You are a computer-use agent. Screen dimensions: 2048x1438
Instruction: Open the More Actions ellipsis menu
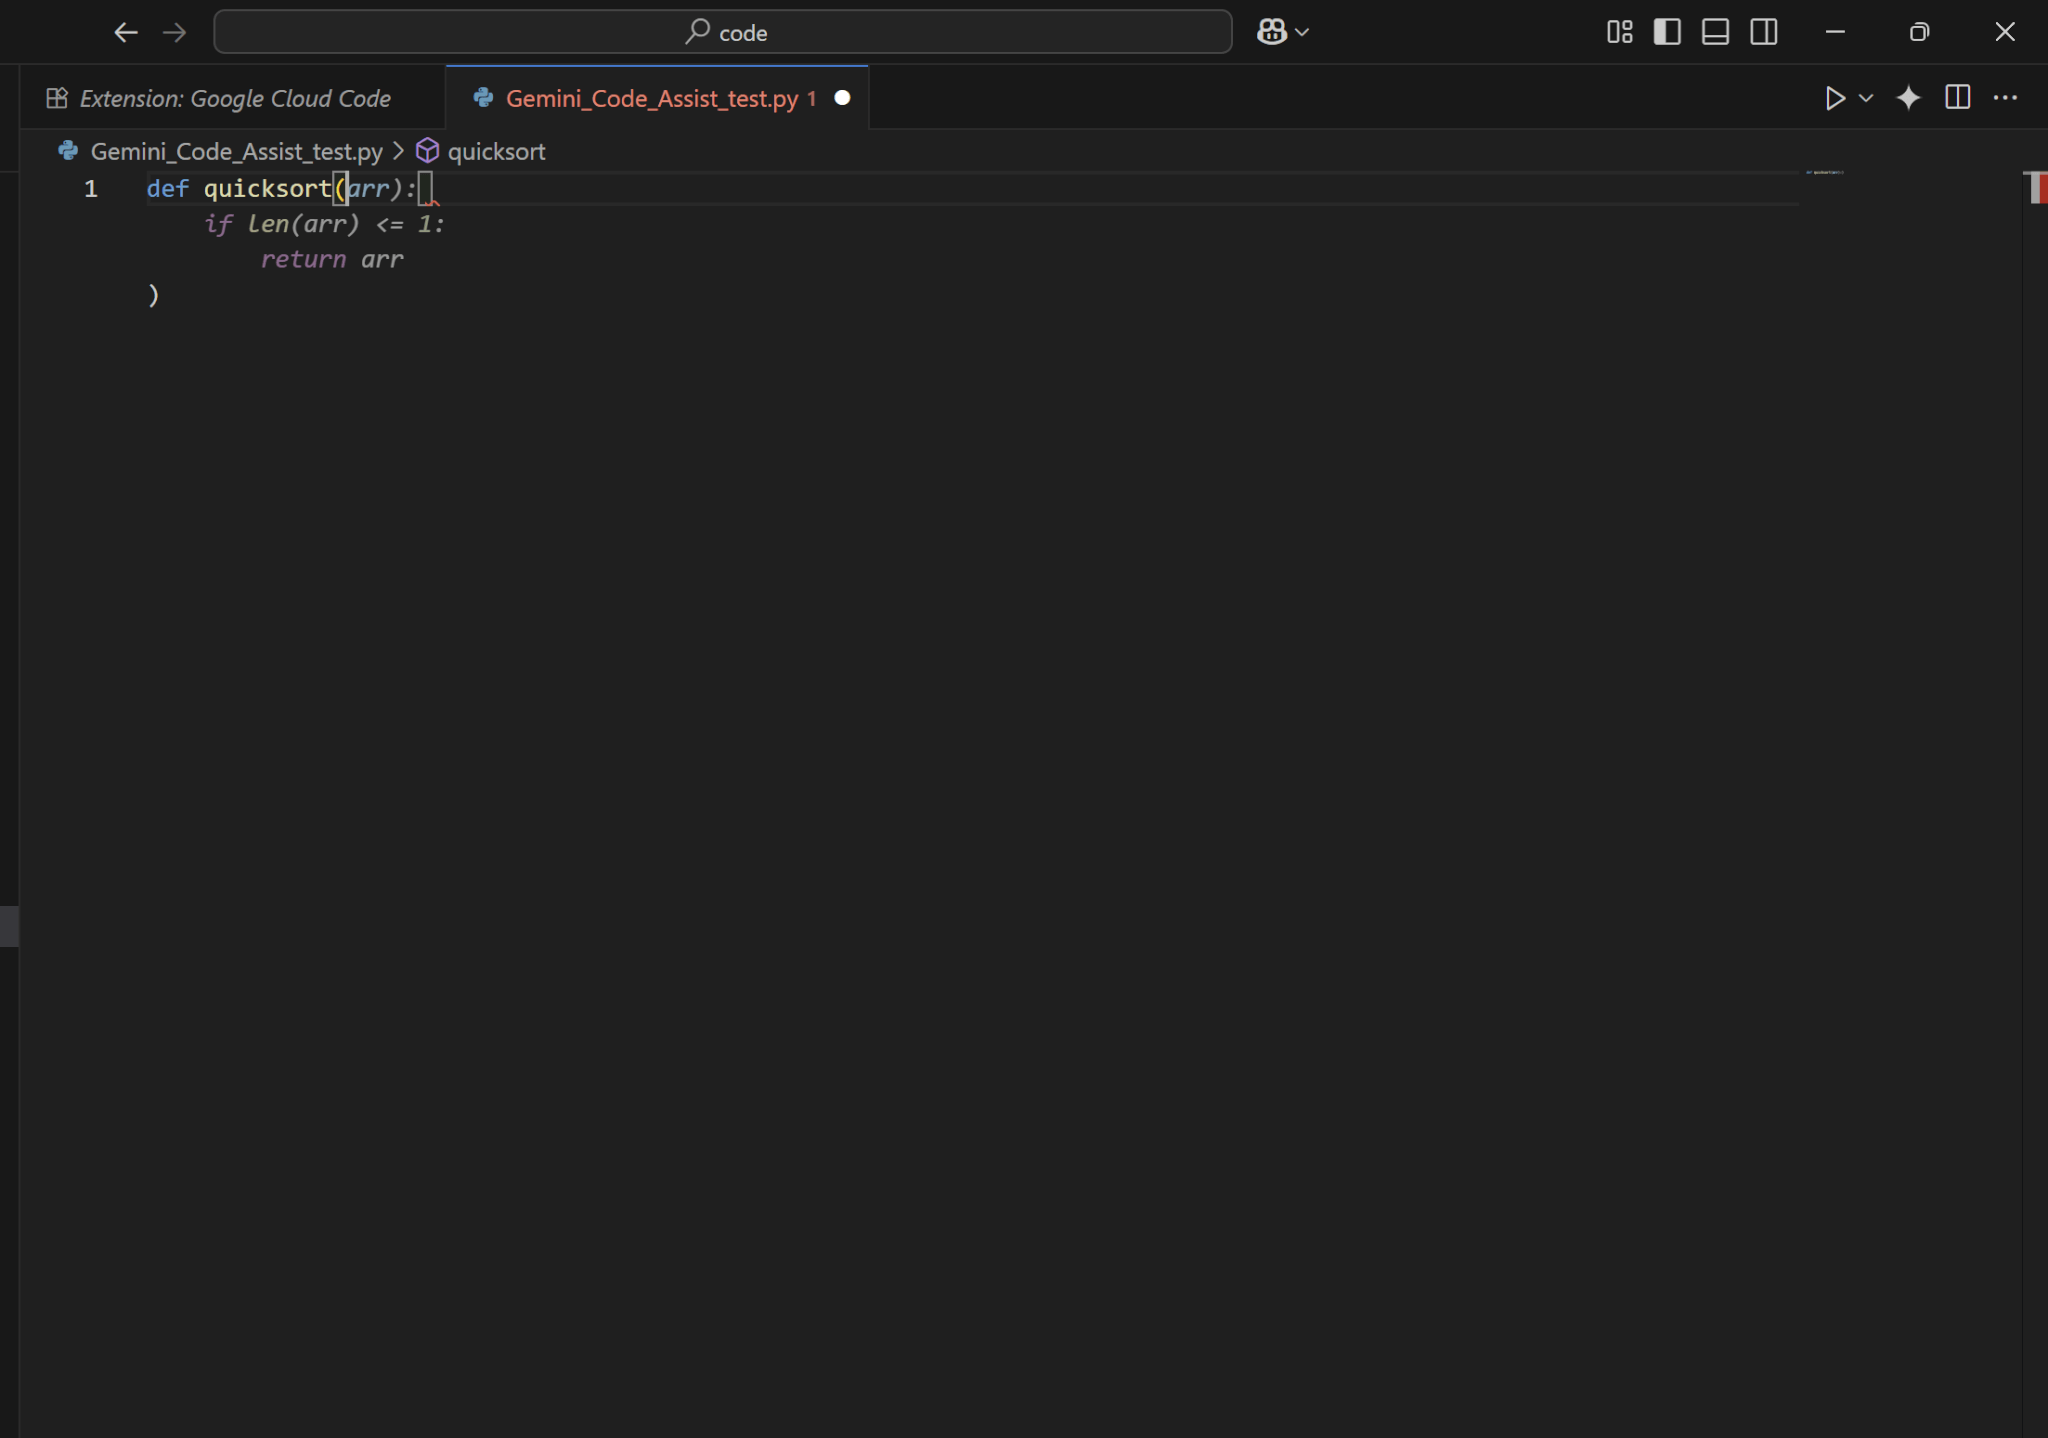coord(2005,98)
